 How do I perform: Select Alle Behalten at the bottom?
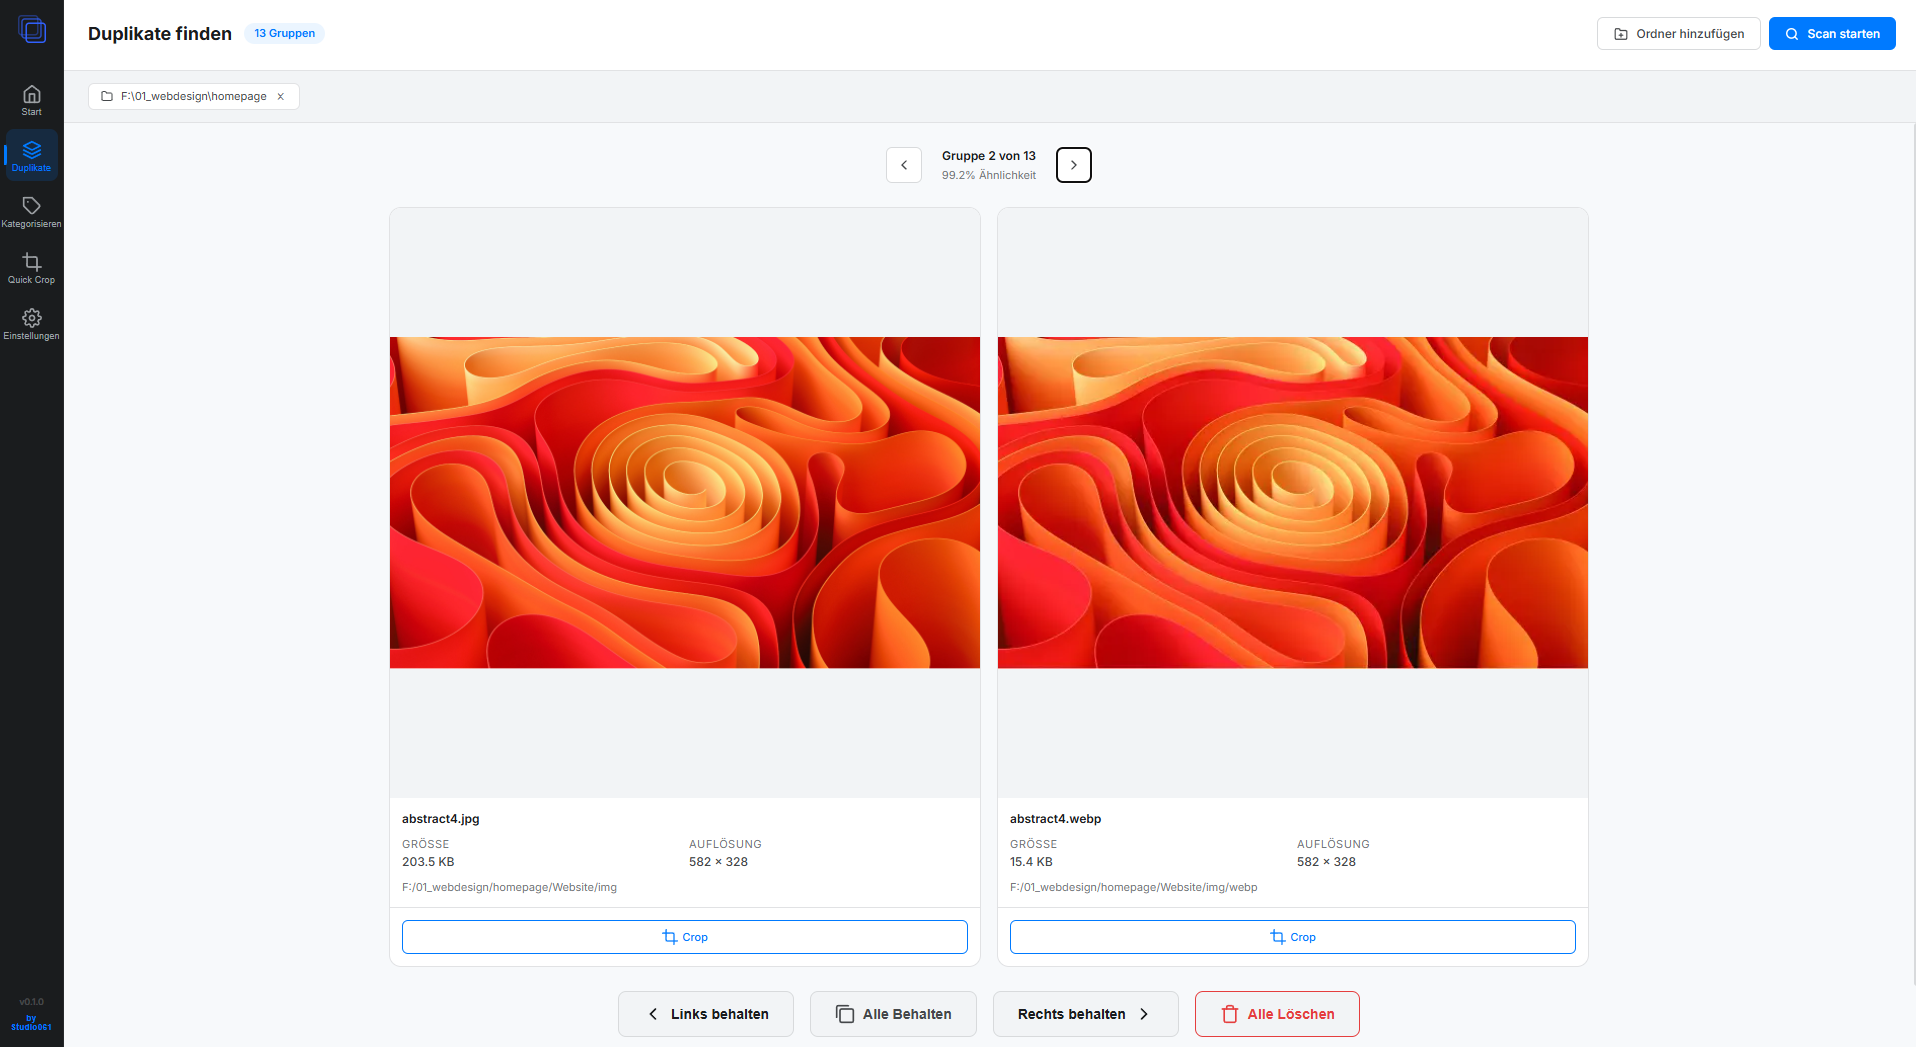[x=892, y=1013]
